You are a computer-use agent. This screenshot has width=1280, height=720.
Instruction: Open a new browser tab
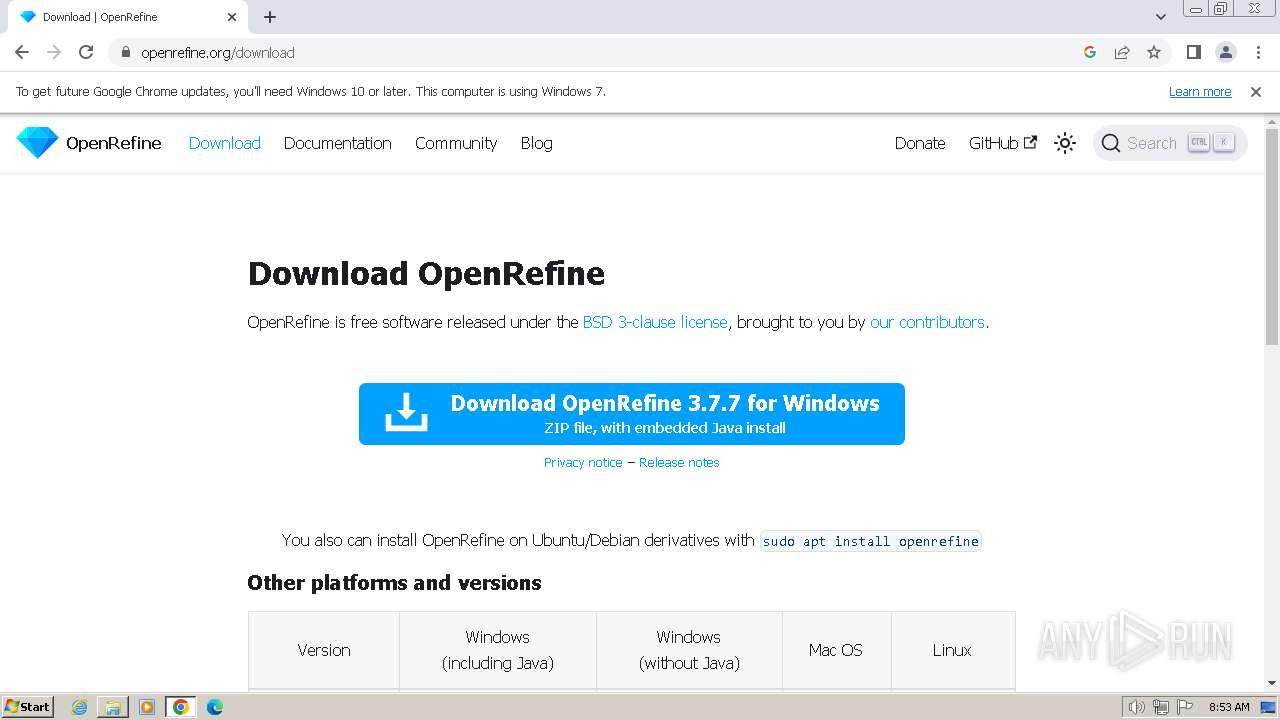click(x=270, y=17)
